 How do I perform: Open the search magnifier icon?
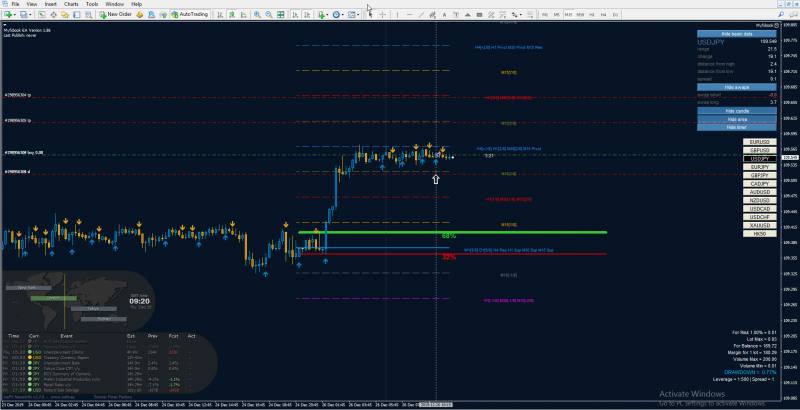pyautogui.click(x=781, y=15)
